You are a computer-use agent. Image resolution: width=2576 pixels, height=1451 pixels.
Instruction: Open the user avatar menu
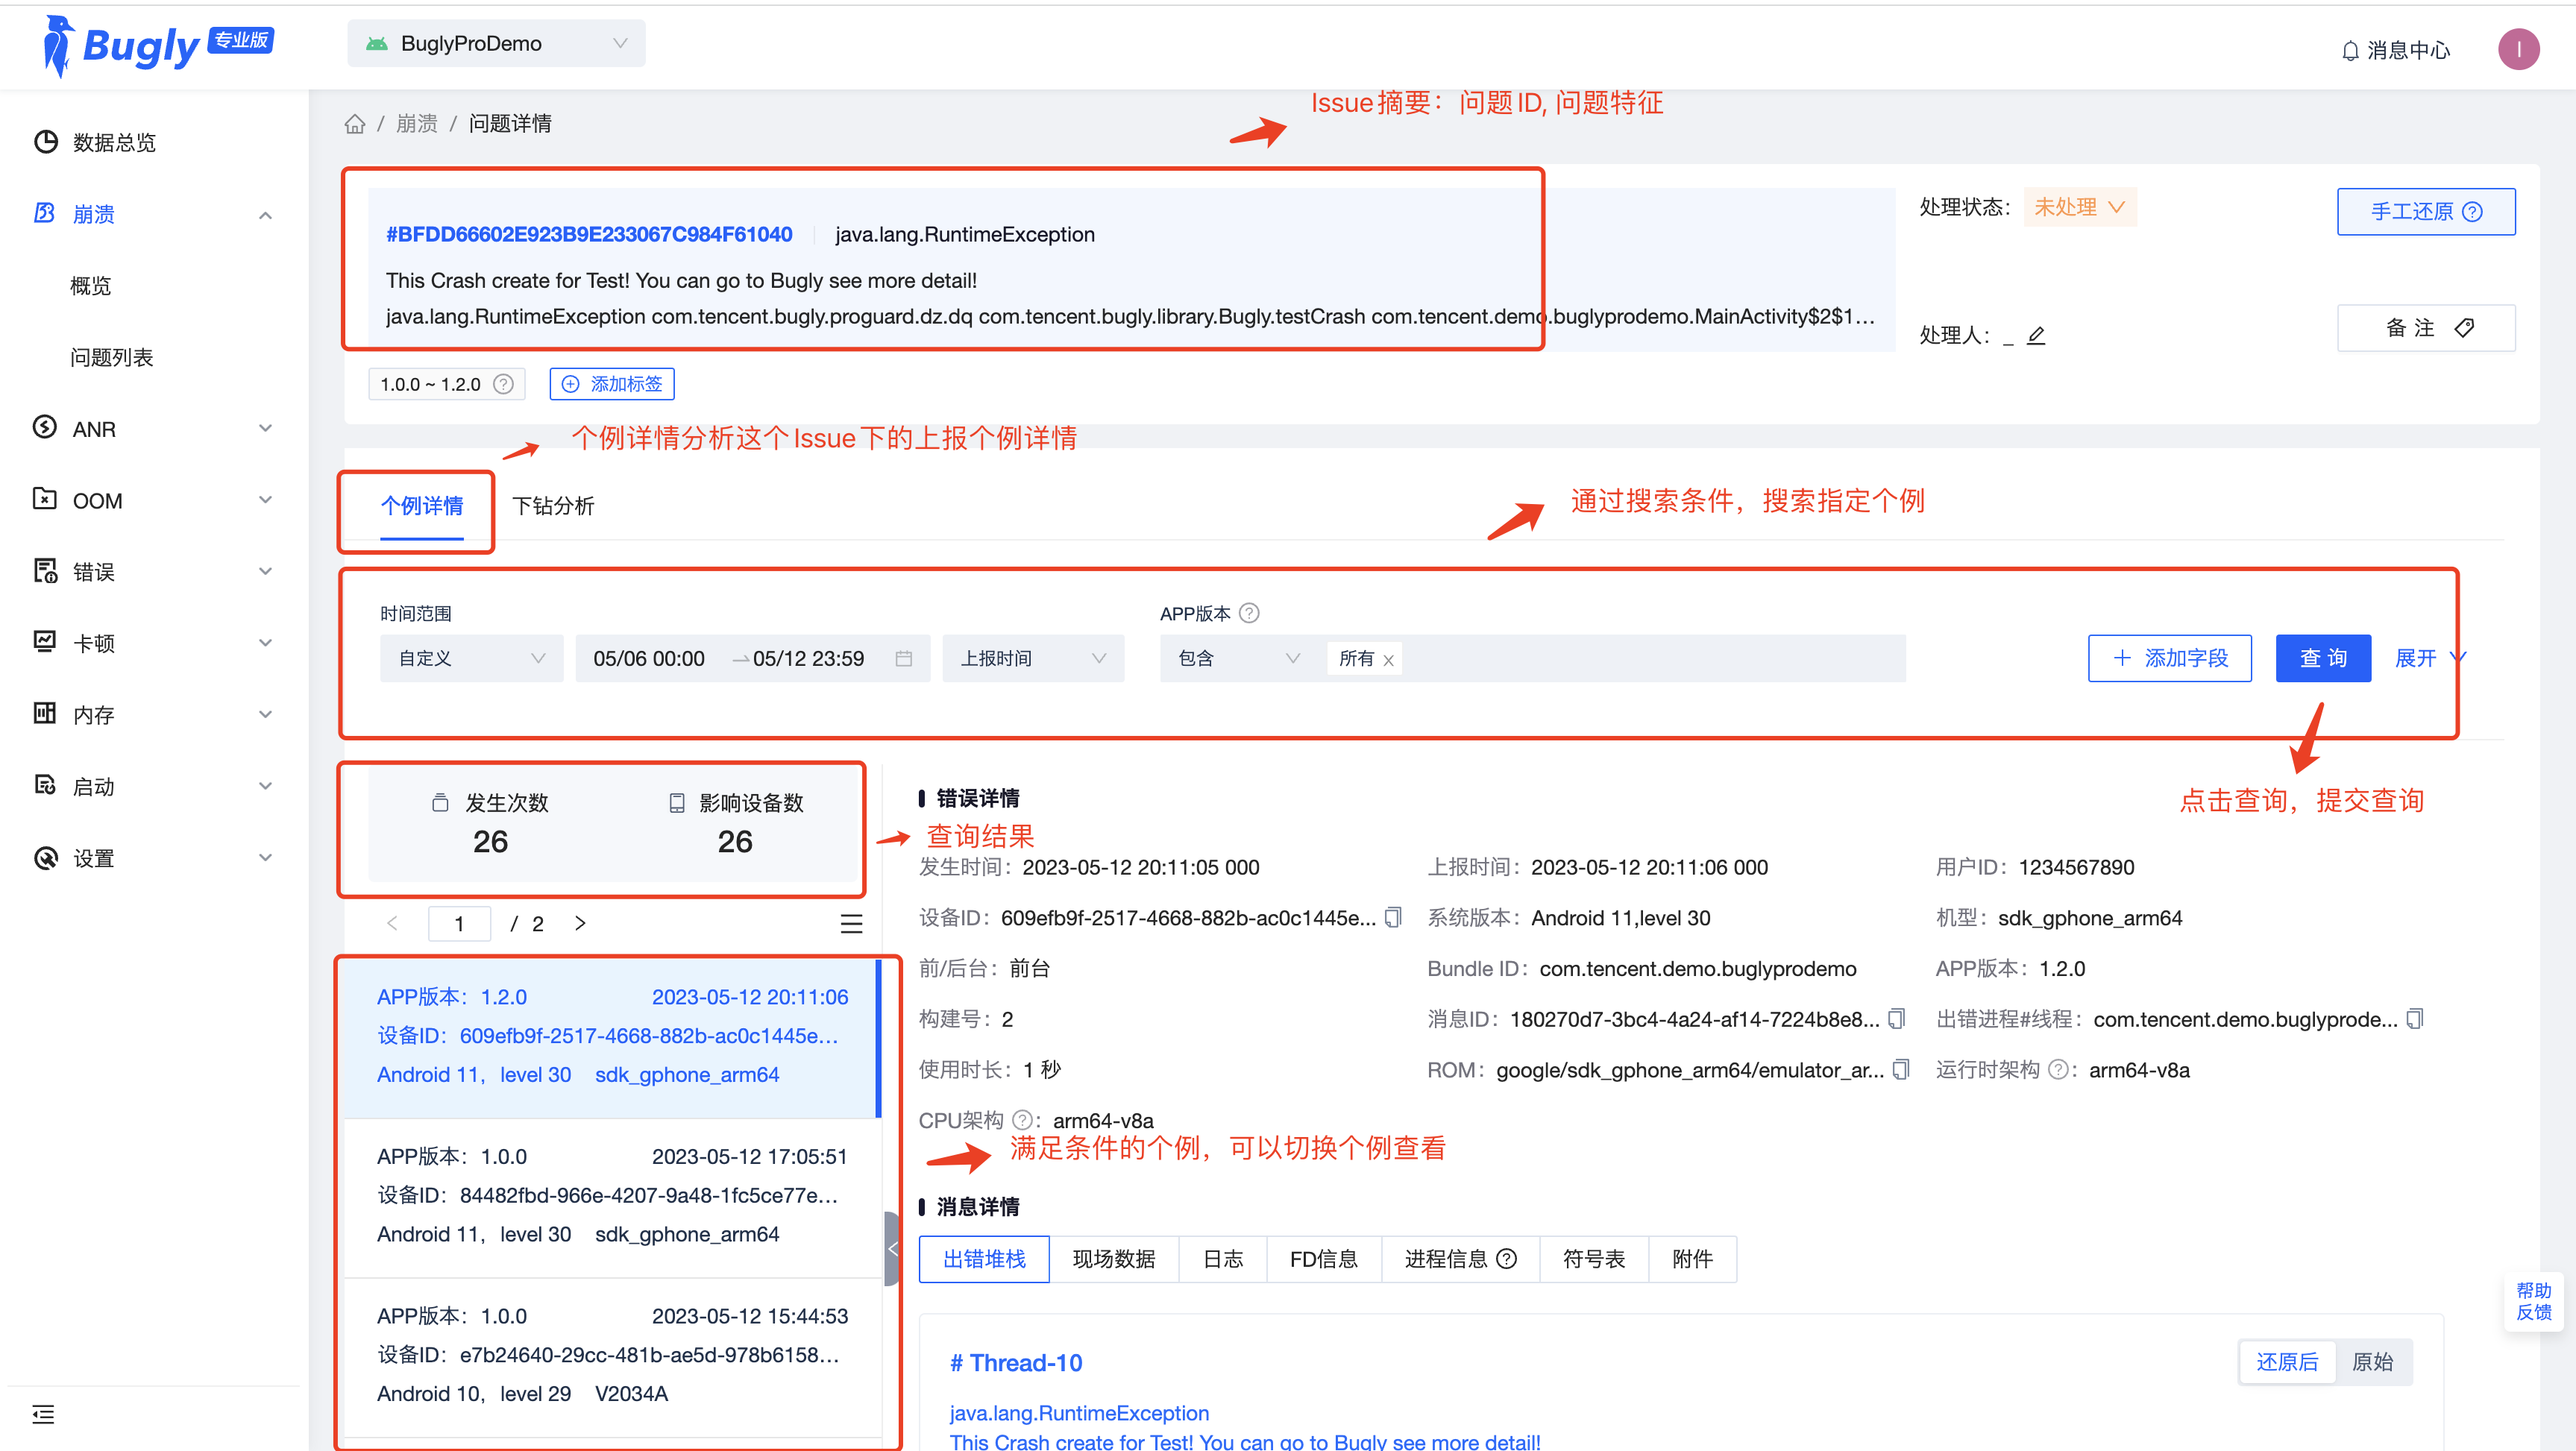point(2518,49)
